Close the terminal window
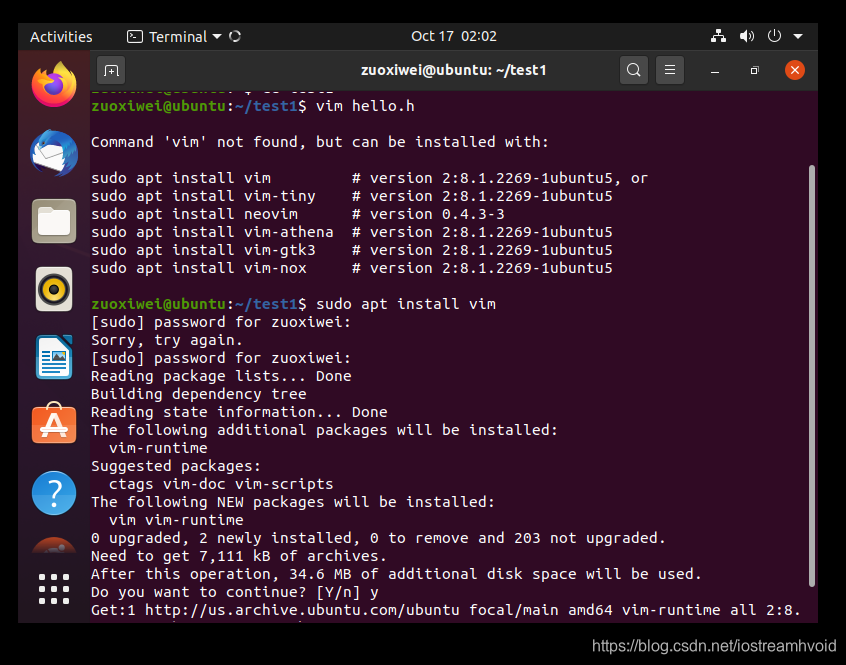Image resolution: width=846 pixels, height=665 pixels. pos(795,70)
